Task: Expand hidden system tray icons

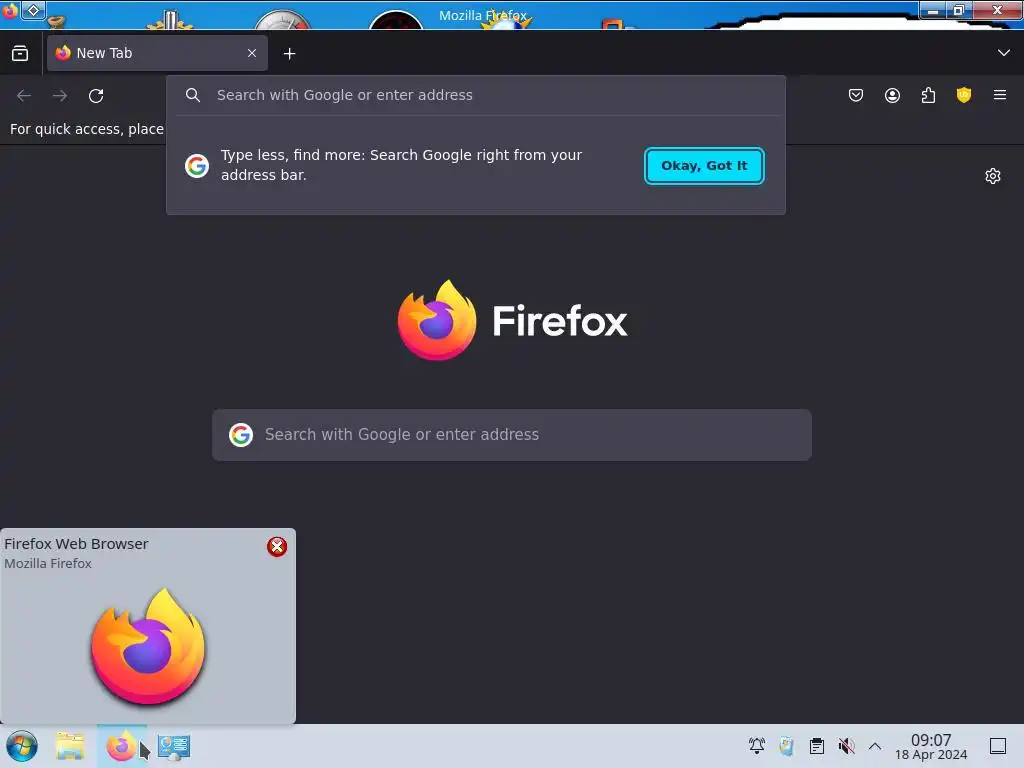Action: coord(875,746)
